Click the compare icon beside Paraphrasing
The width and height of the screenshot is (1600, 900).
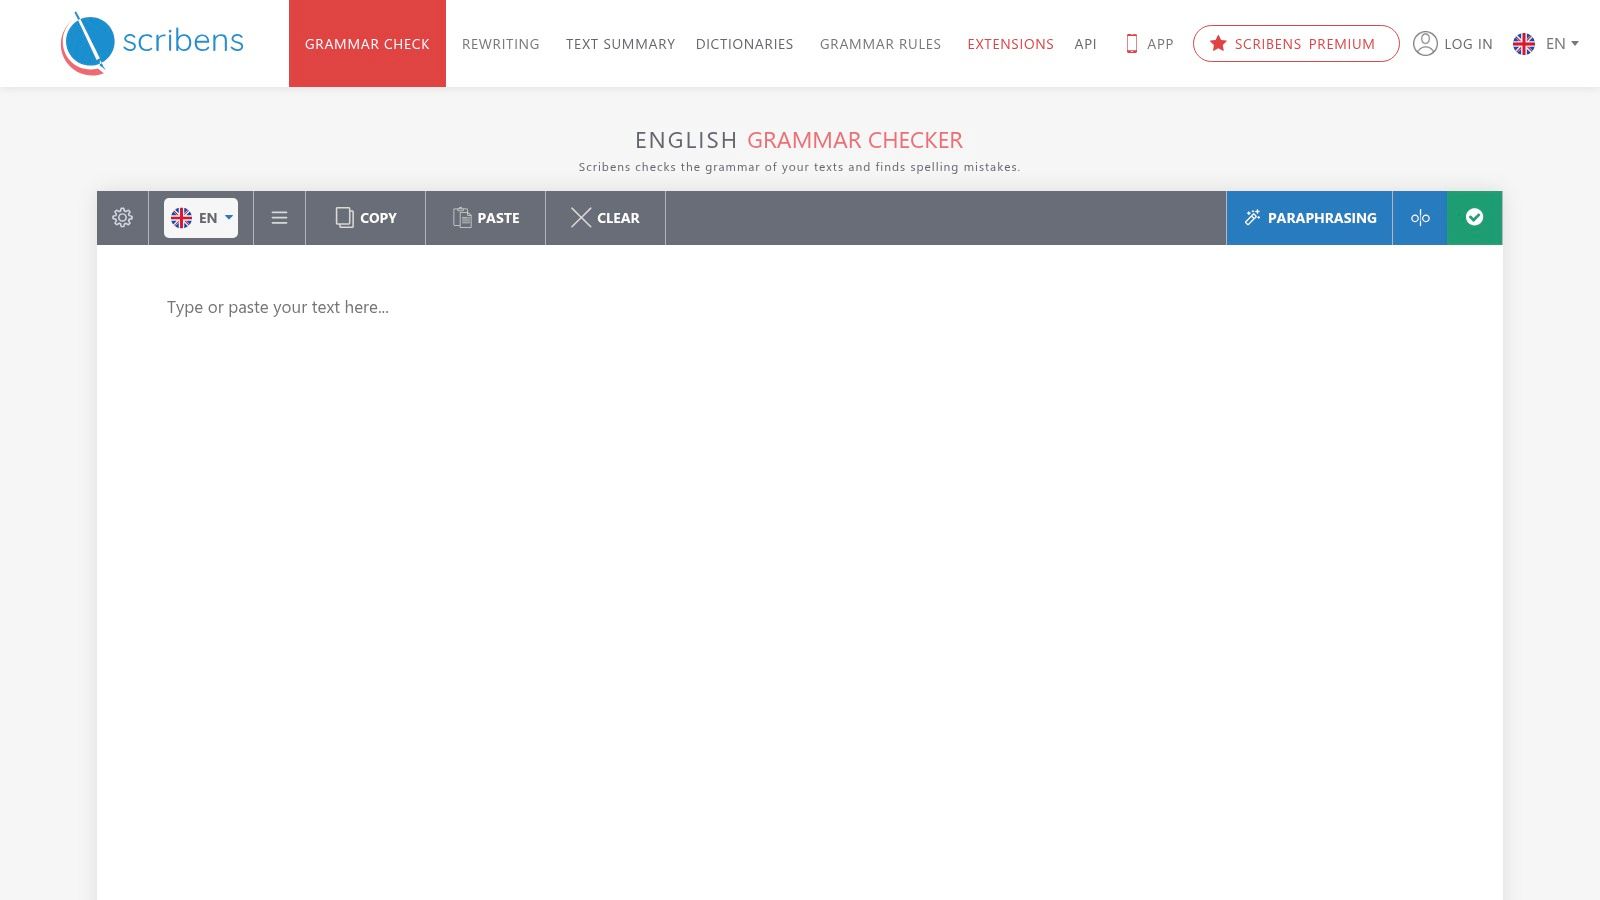coord(1420,218)
